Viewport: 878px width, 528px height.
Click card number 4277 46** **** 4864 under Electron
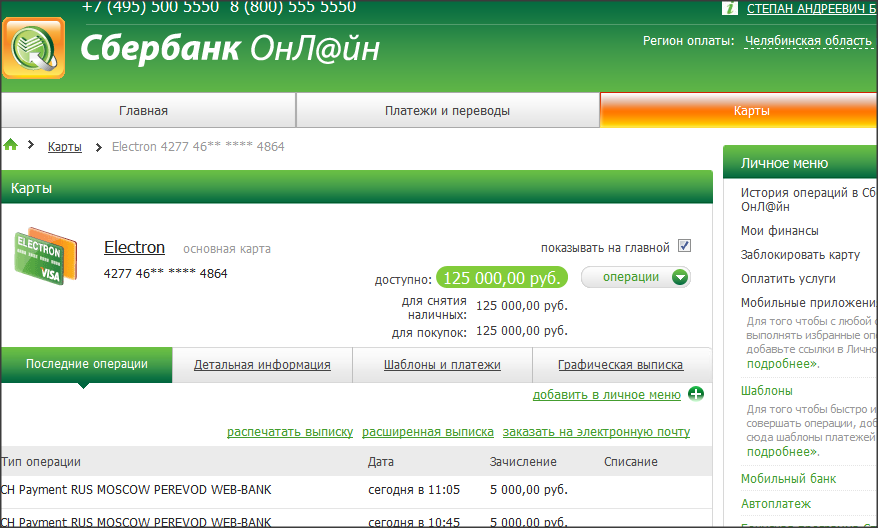(x=166, y=274)
